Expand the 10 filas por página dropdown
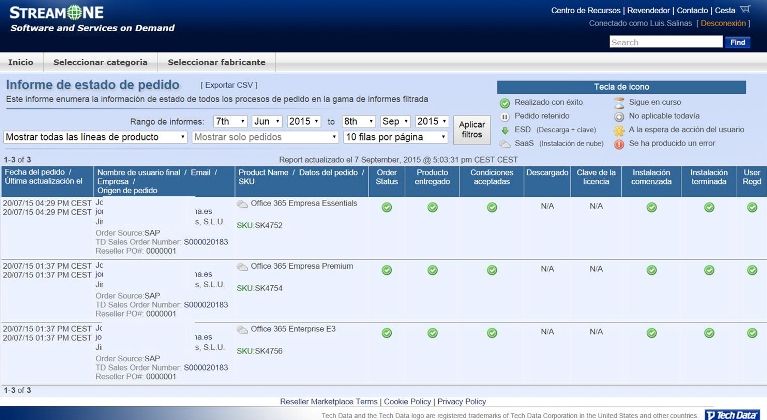 (x=396, y=137)
